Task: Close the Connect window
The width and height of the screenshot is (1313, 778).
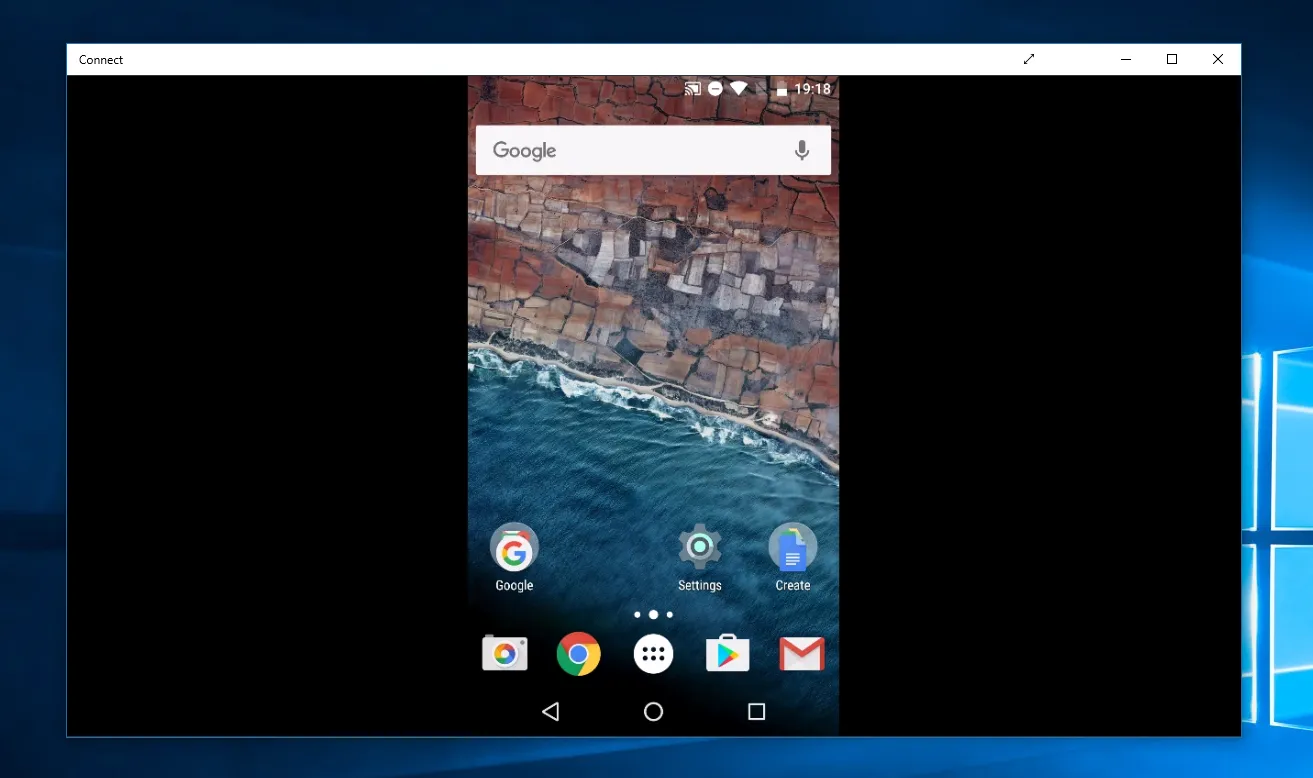Action: (x=1218, y=59)
